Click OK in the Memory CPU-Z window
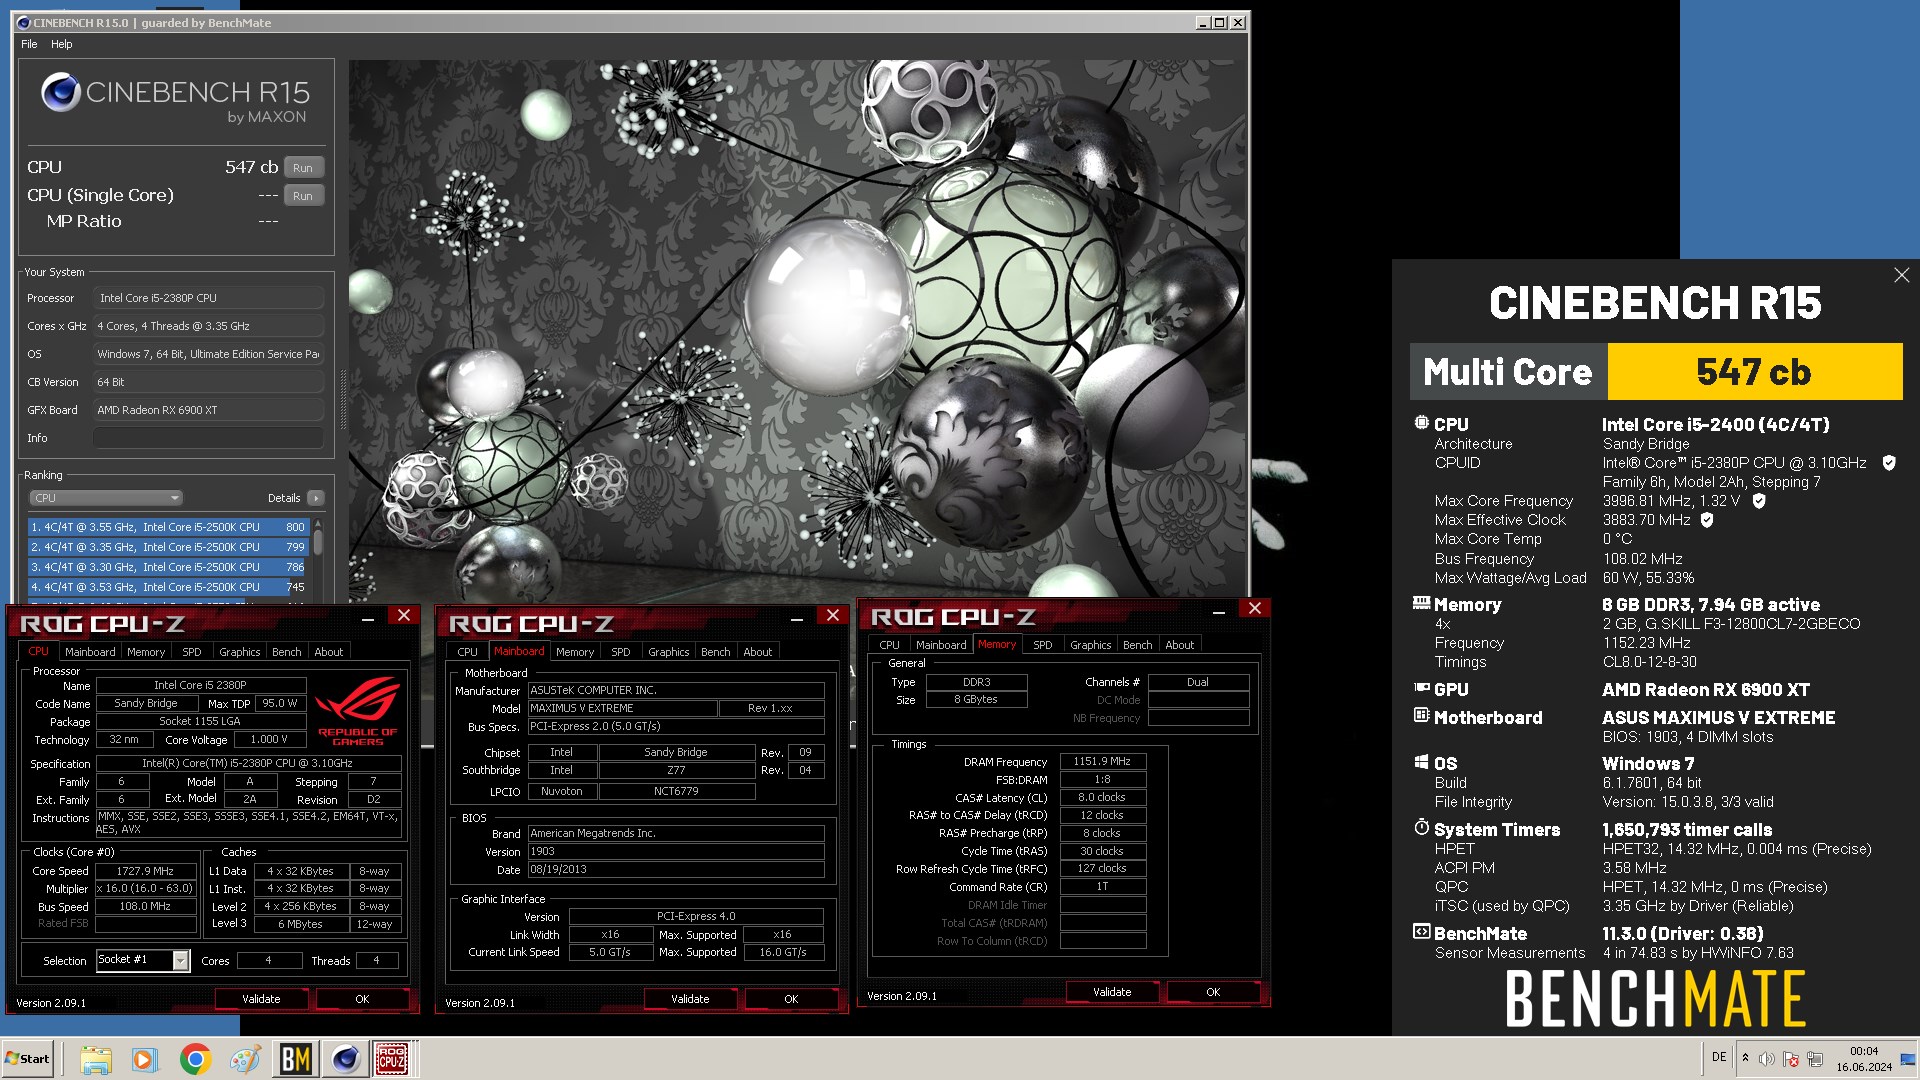The height and width of the screenshot is (1080, 1920). click(x=1213, y=992)
